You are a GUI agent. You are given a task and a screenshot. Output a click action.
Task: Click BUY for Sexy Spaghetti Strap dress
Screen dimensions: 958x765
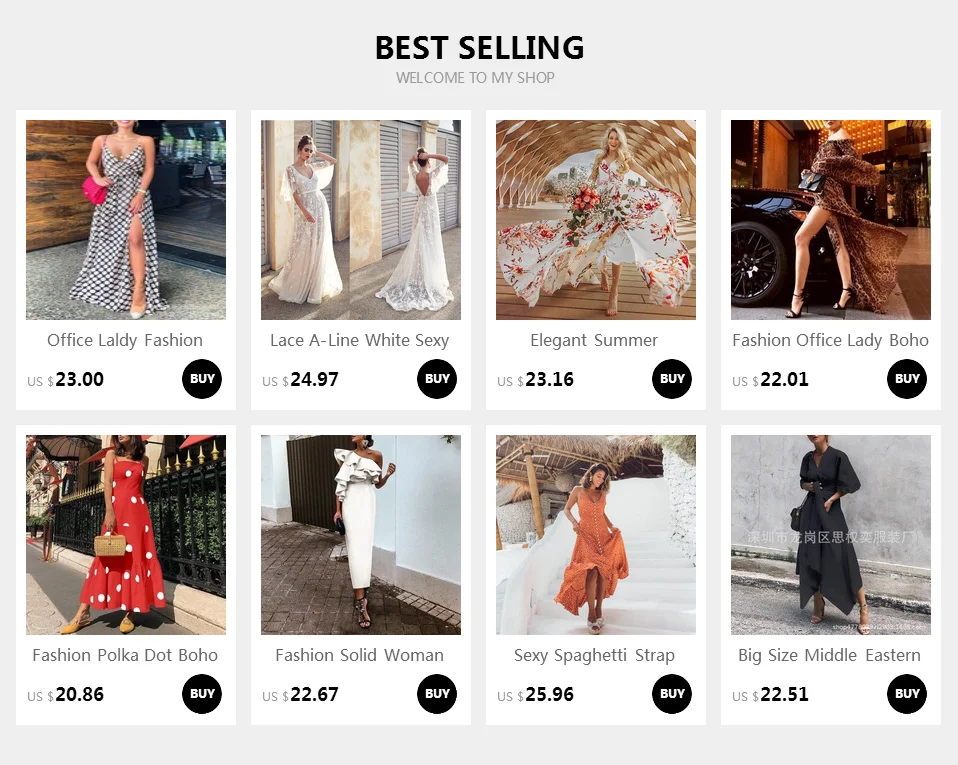pyautogui.click(x=672, y=694)
